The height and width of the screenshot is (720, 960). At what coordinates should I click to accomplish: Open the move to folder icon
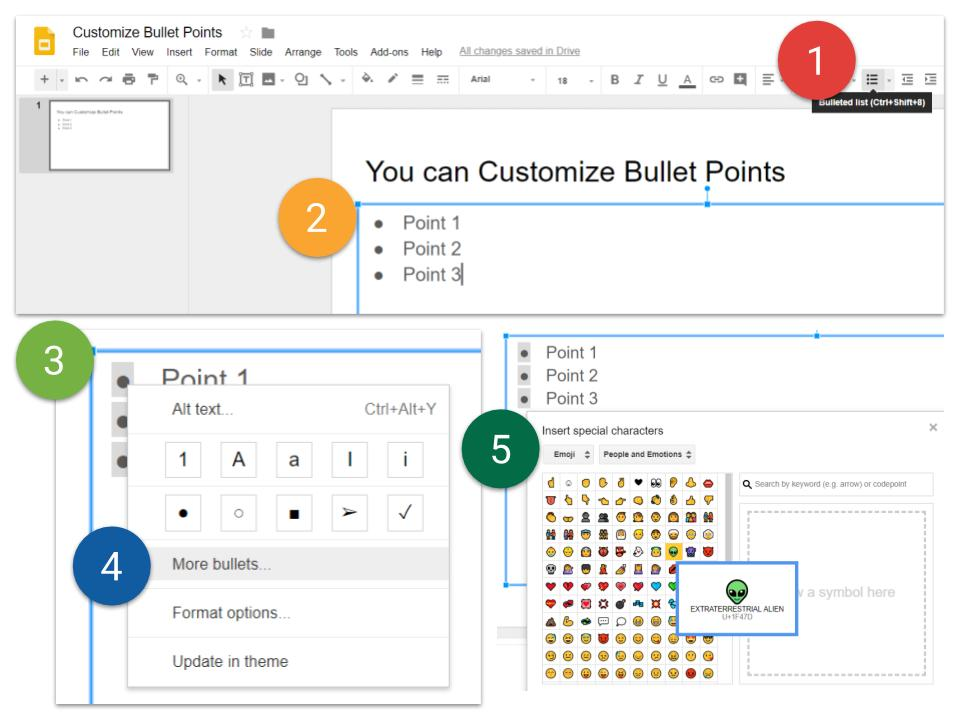point(268,32)
